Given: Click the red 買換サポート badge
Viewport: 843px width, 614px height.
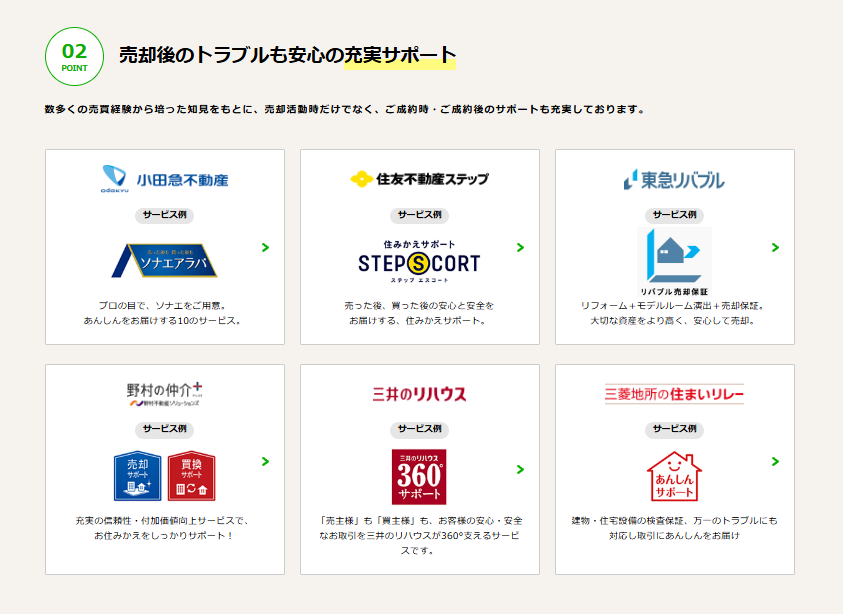Looking at the screenshot, I should (191, 476).
